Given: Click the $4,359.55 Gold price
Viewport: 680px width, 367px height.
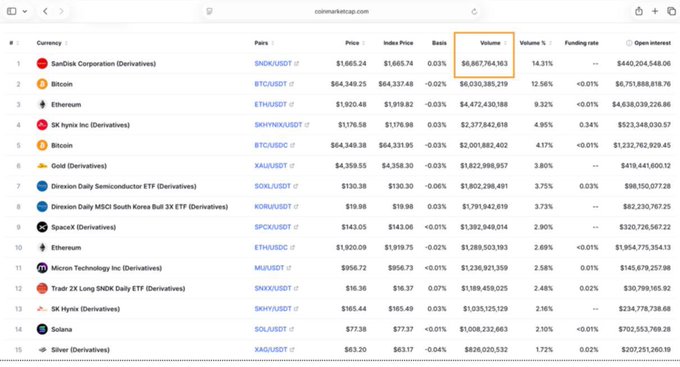Looking at the screenshot, I should (350, 166).
